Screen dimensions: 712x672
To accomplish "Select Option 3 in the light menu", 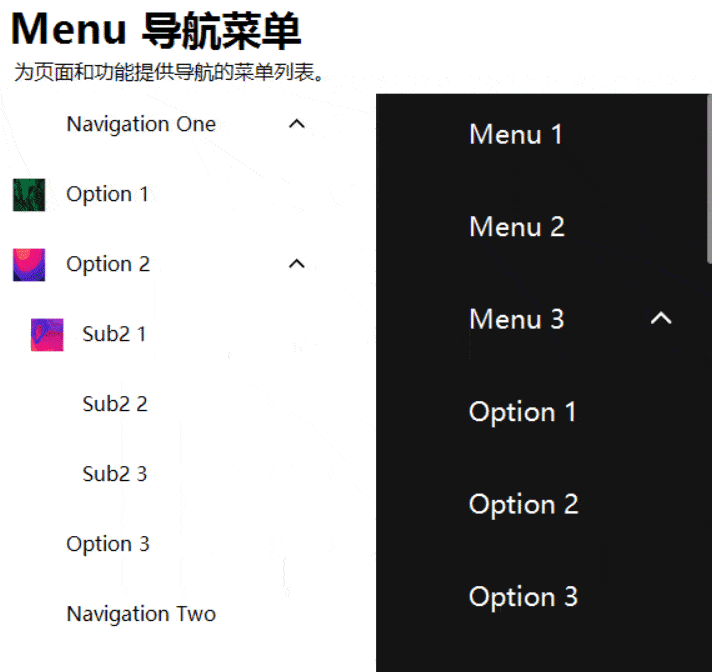I will click(x=108, y=544).
